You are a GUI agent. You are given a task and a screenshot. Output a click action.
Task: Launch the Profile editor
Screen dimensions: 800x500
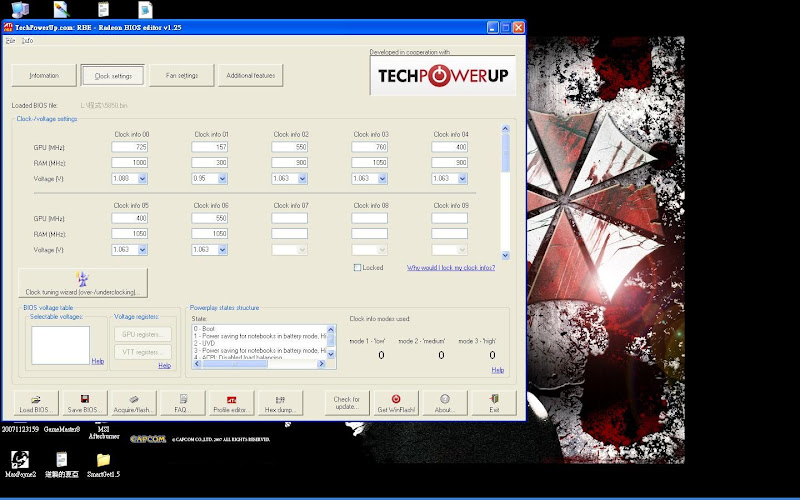[231, 403]
